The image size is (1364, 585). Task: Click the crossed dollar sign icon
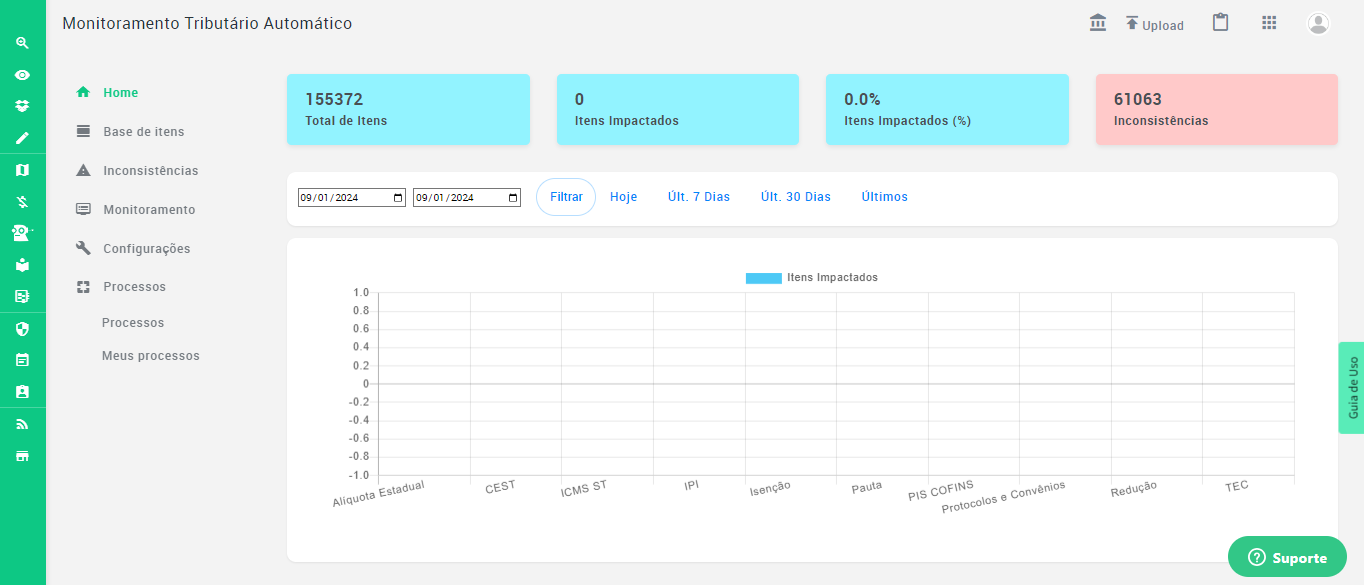[x=22, y=202]
